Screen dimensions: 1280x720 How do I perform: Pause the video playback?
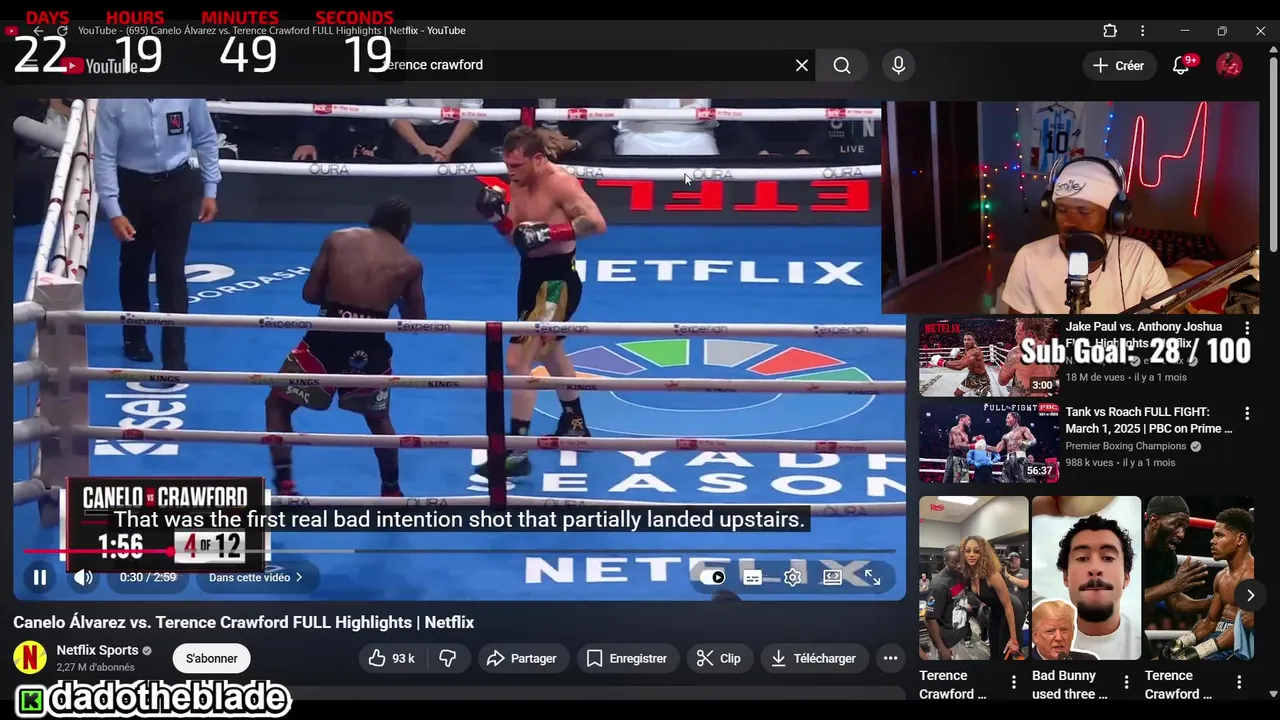pyautogui.click(x=40, y=577)
